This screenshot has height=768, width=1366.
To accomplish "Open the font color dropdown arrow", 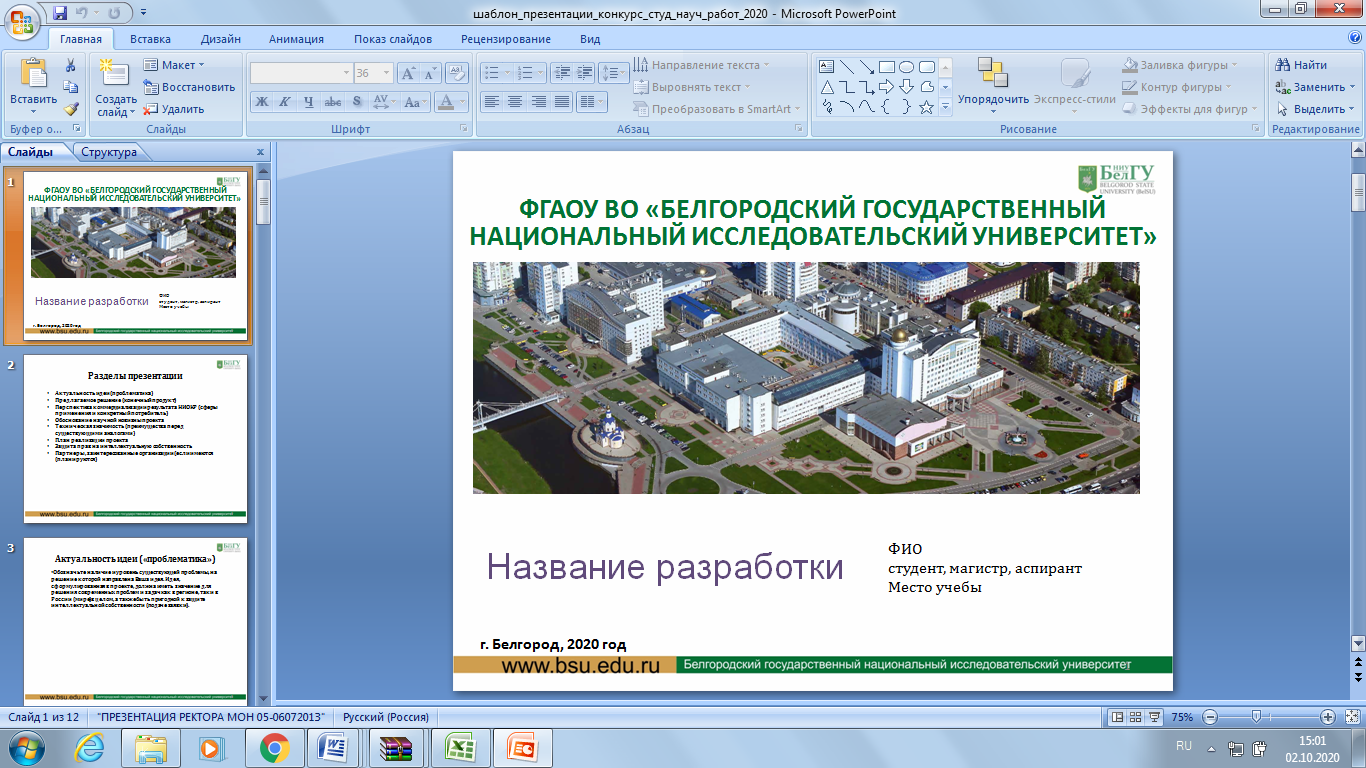I will 464,101.
